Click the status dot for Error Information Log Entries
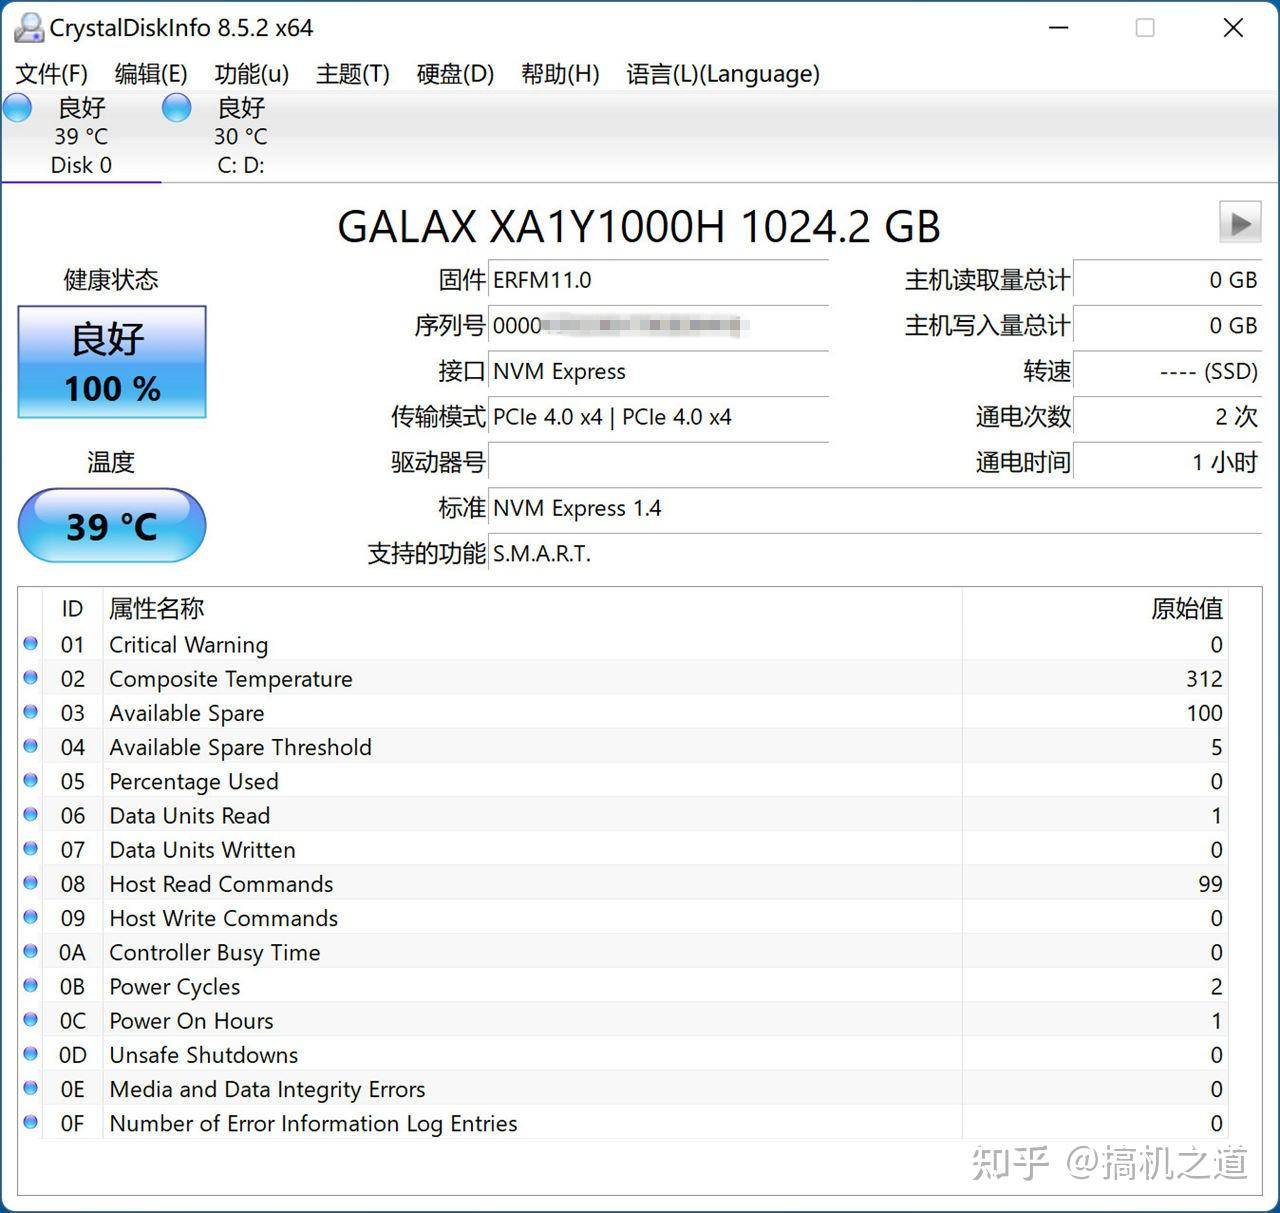 pos(31,1122)
